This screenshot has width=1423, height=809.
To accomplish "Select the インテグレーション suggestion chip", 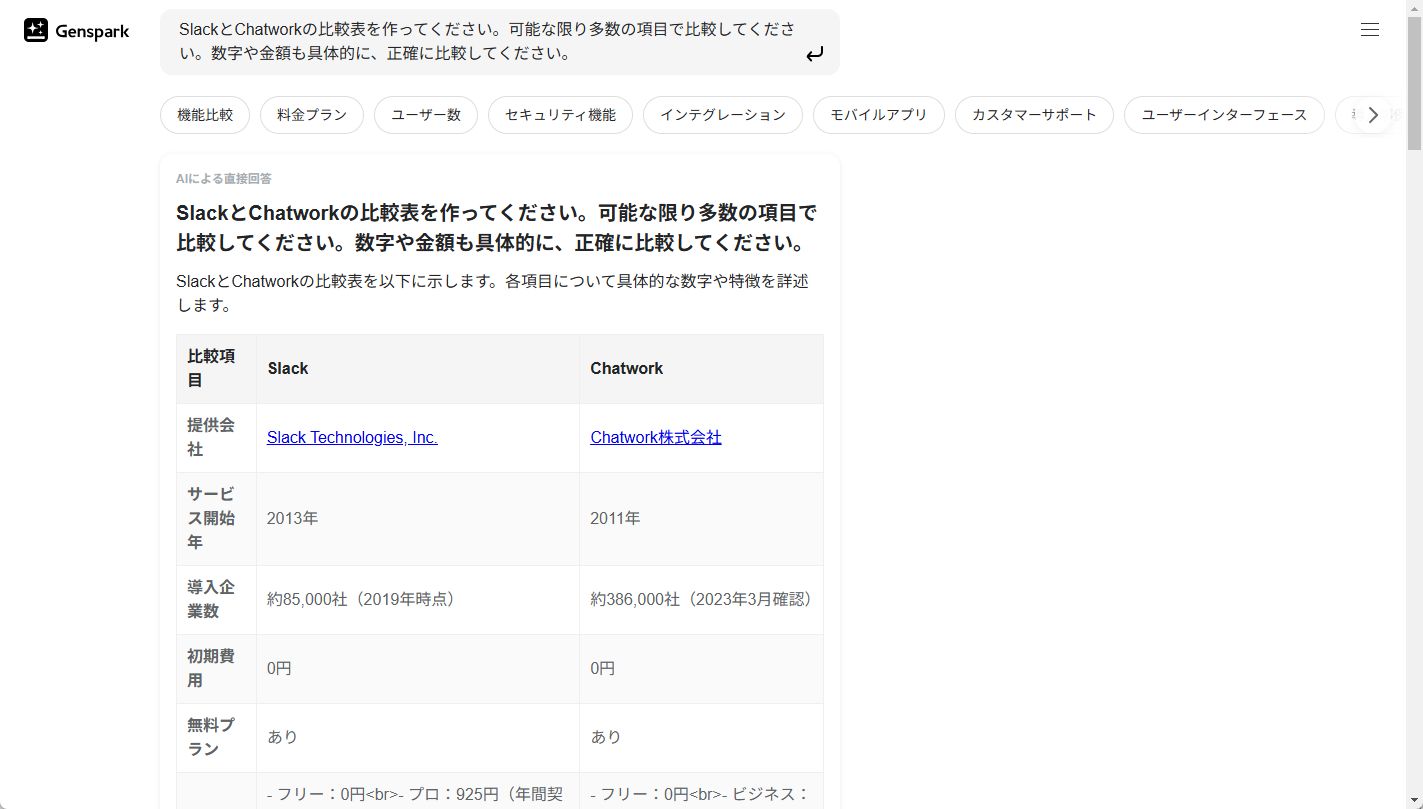I will 722,114.
